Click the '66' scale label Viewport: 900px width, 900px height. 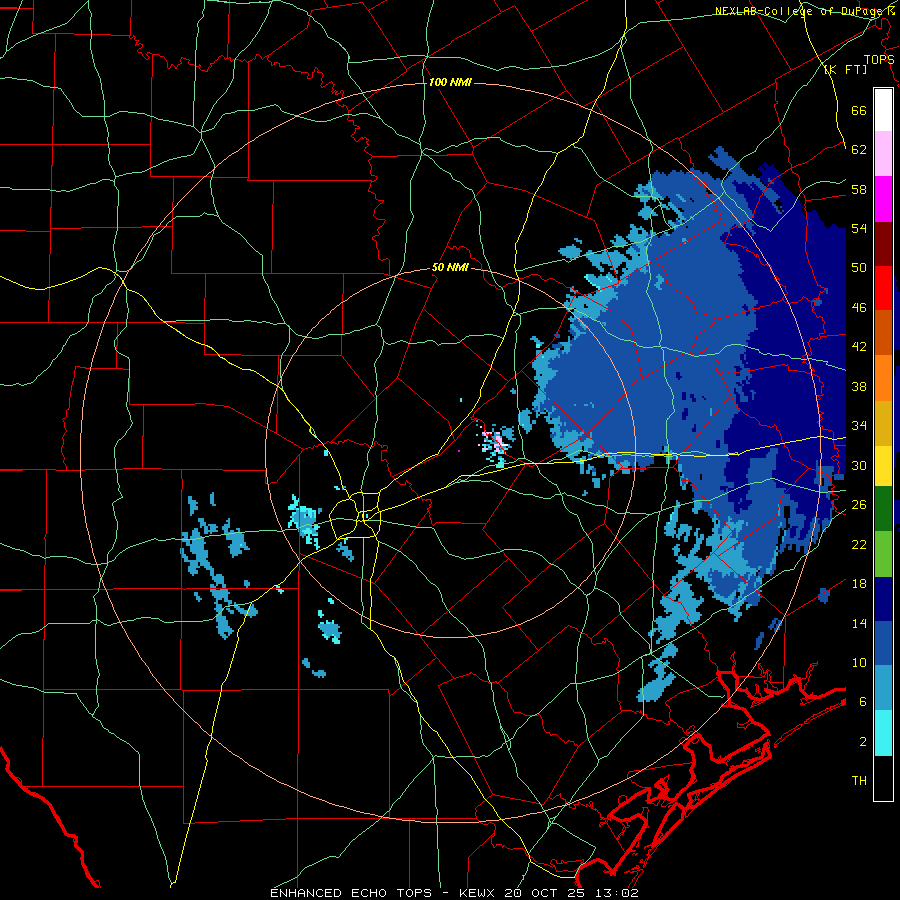[x=859, y=110]
